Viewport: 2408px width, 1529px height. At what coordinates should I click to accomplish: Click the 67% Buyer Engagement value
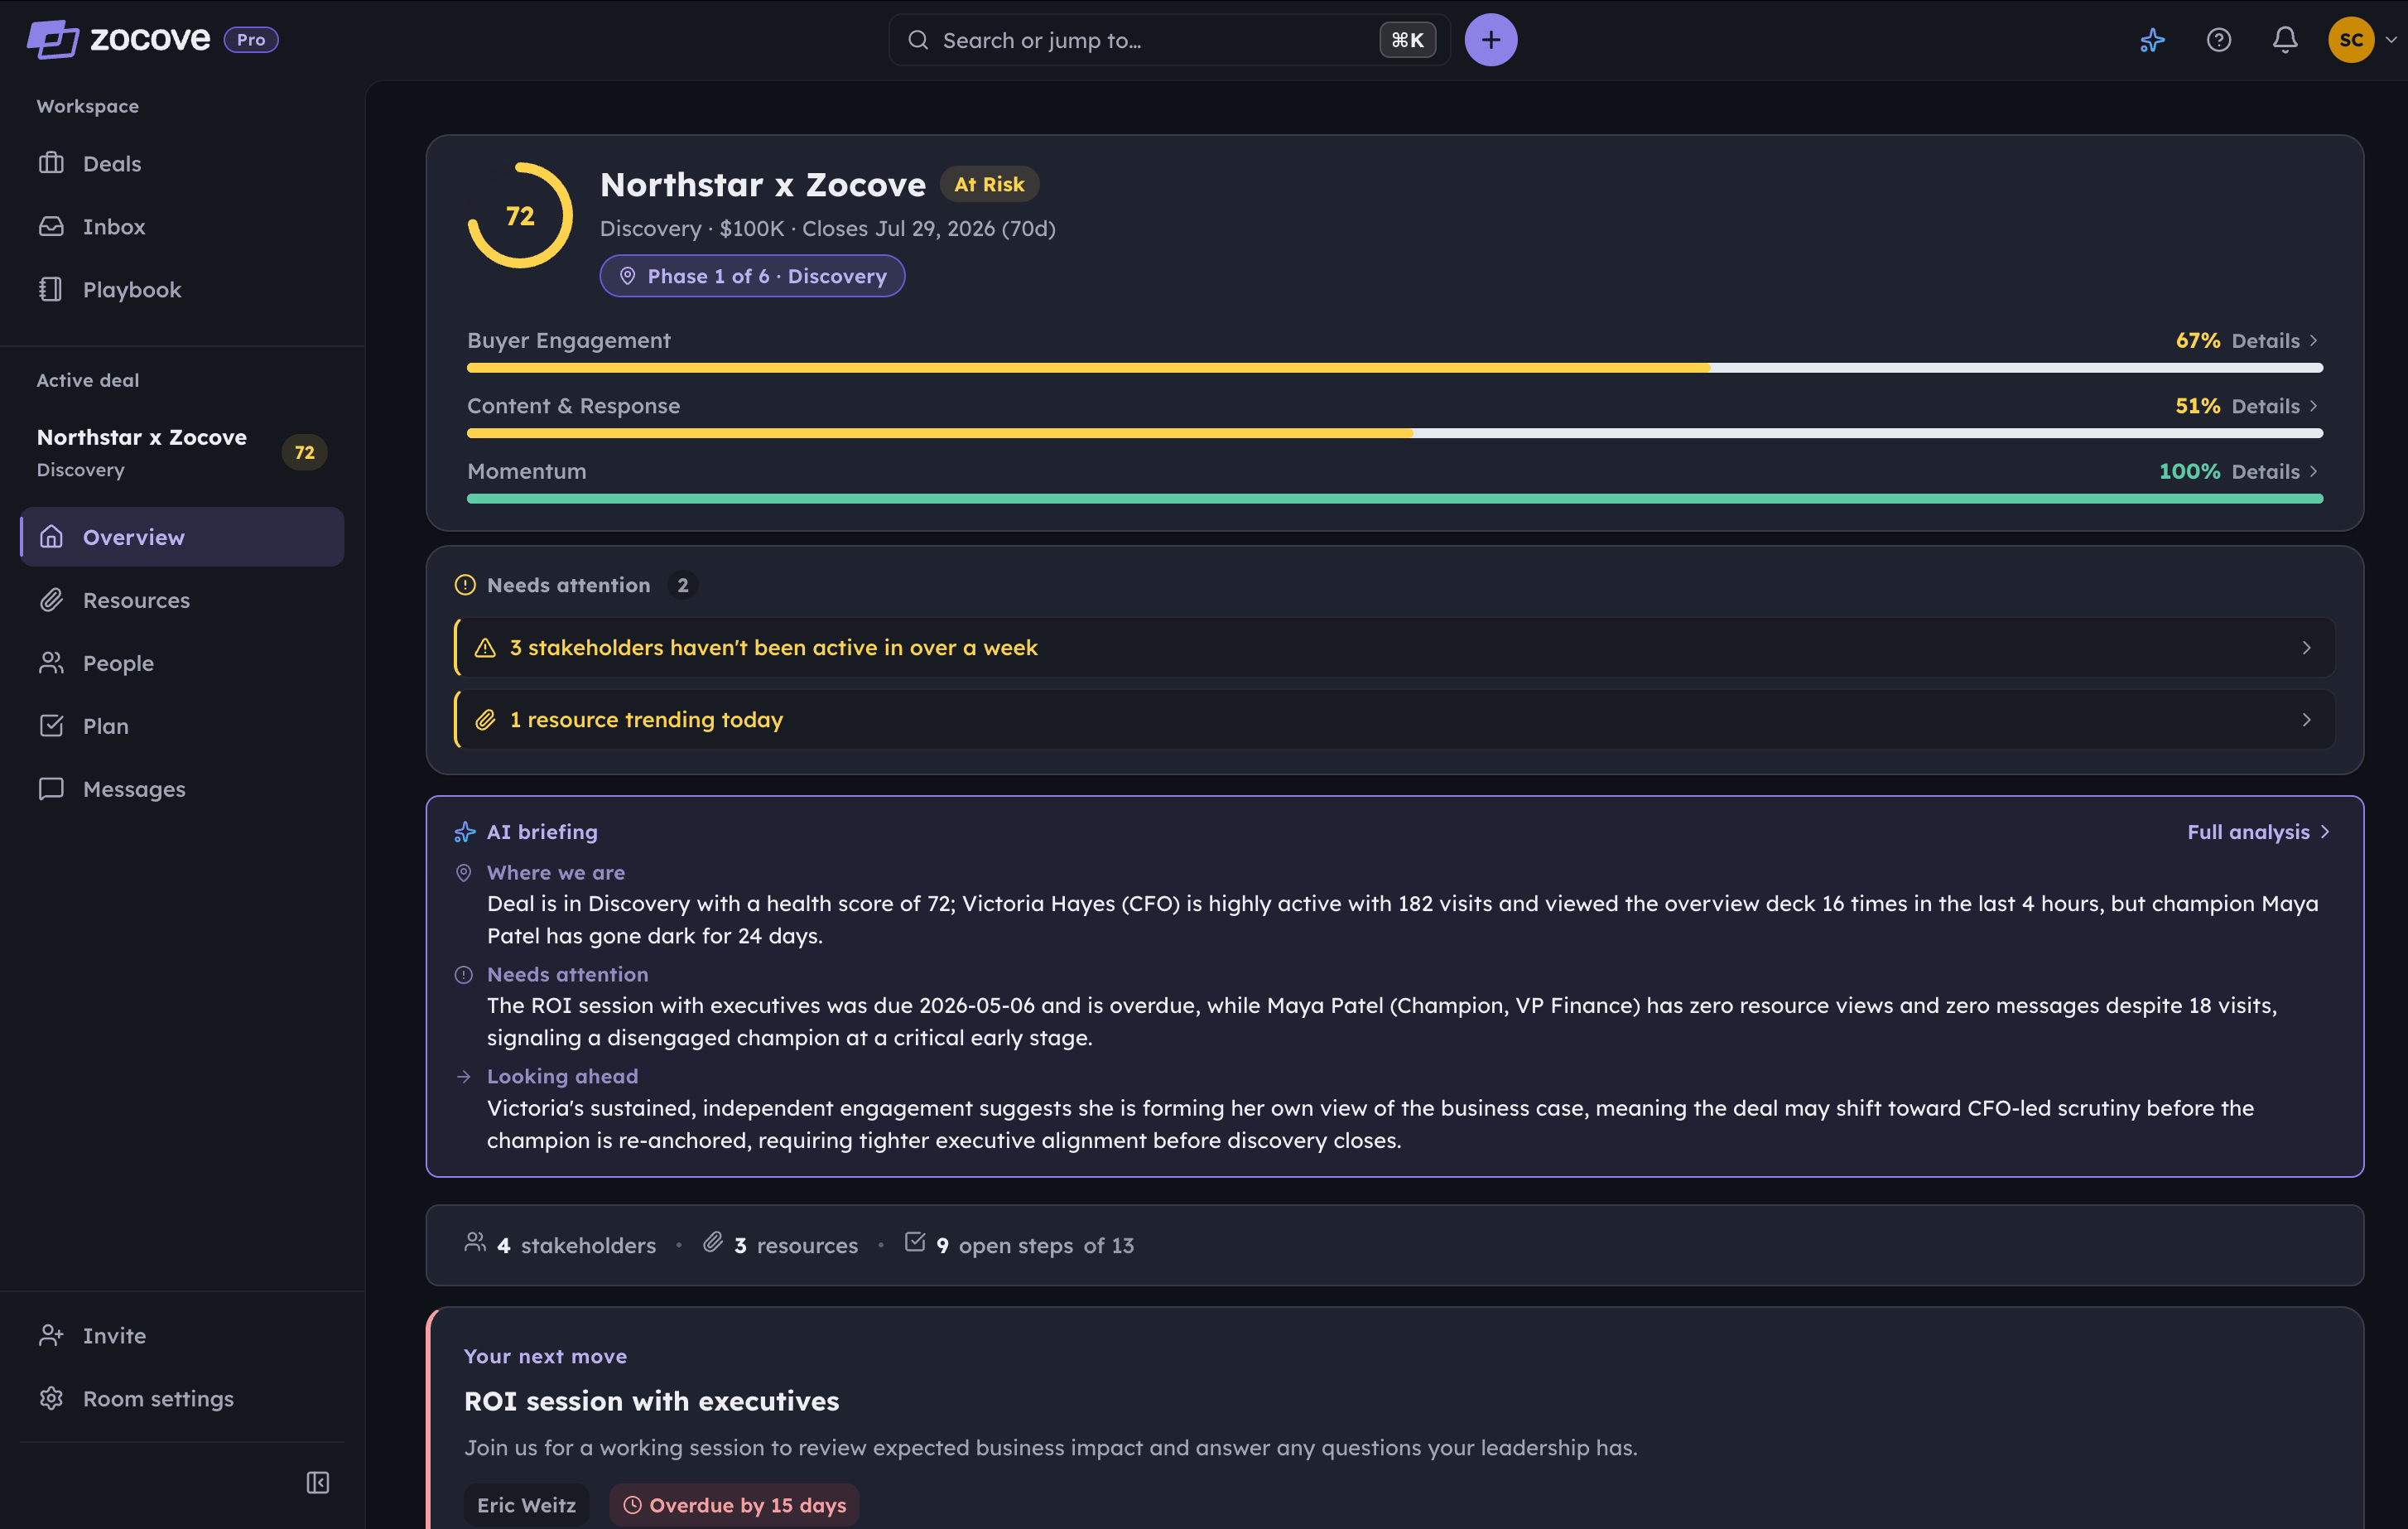pyautogui.click(x=2197, y=341)
